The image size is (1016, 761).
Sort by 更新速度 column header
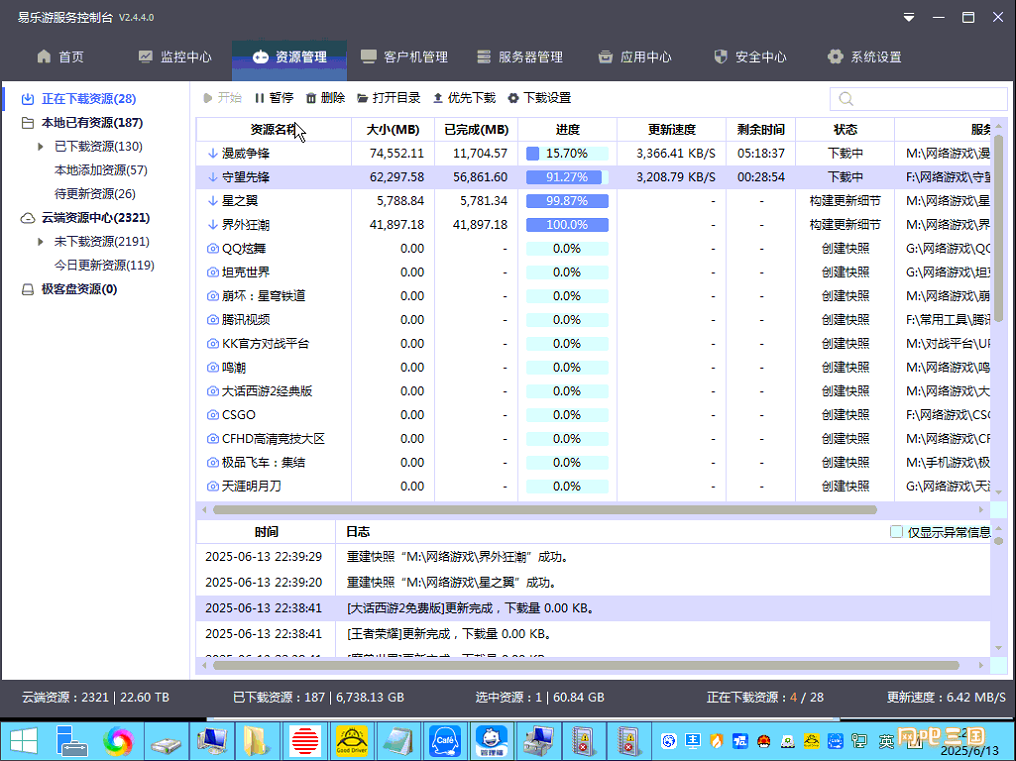672,130
